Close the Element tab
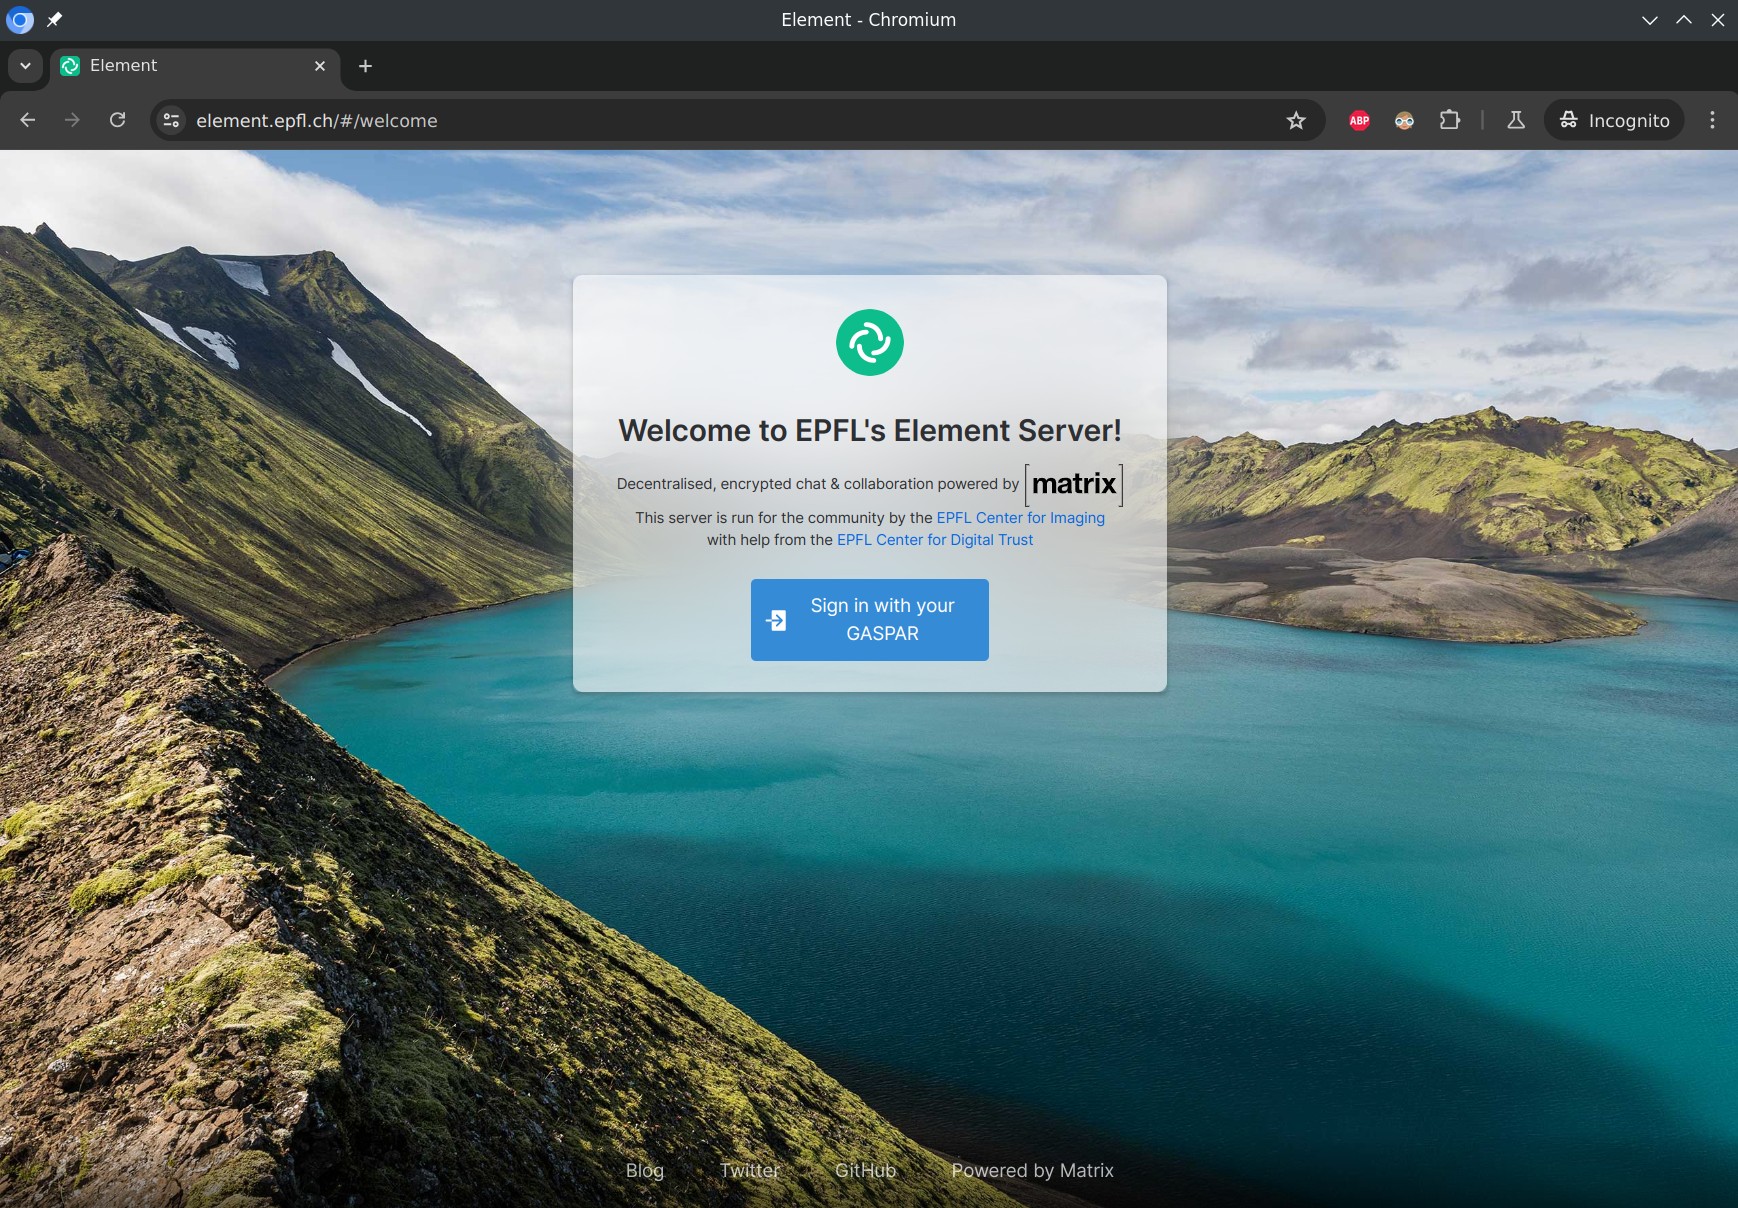 (x=320, y=66)
